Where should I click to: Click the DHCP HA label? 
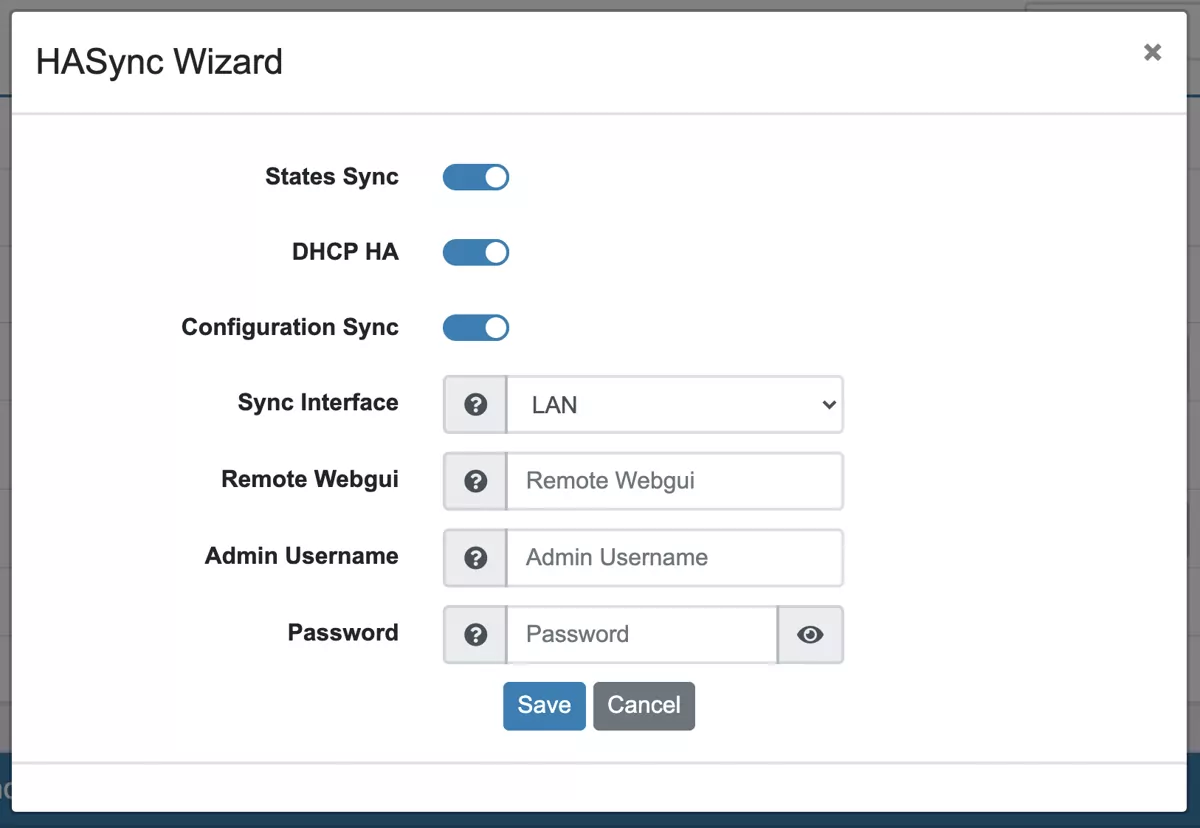tap(345, 252)
